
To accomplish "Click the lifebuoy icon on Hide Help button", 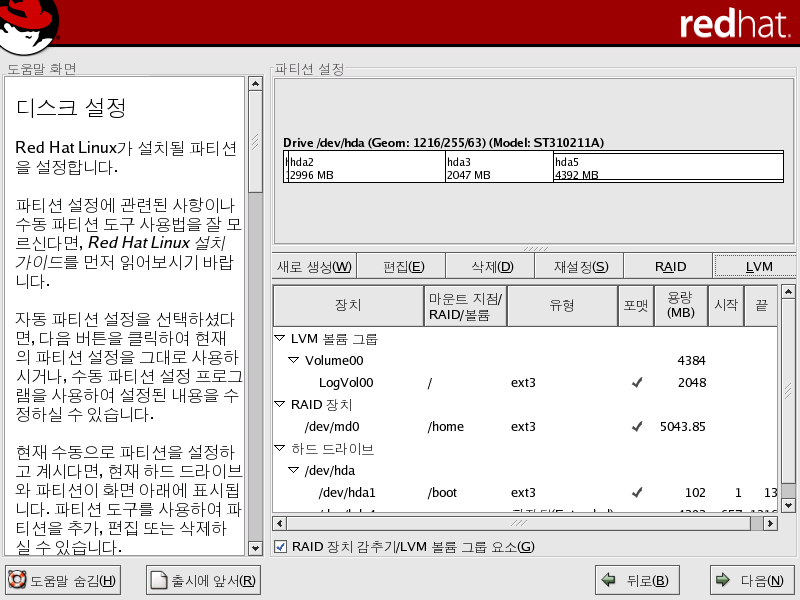I will pos(17,580).
